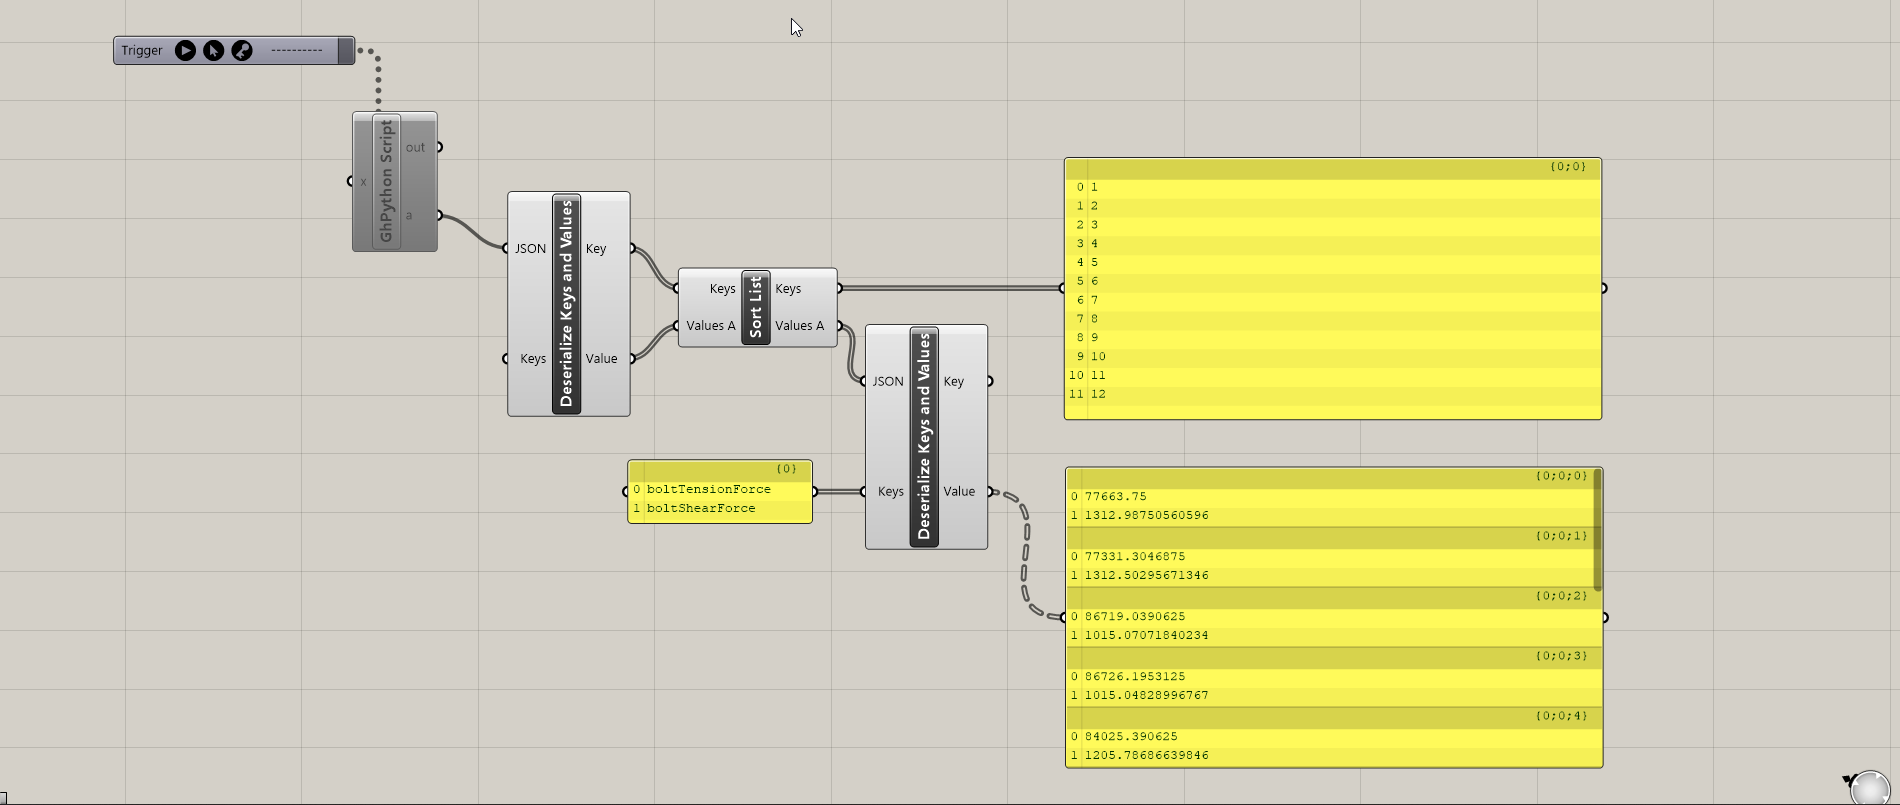Image resolution: width=1900 pixels, height=805 pixels.
Task: Click Key output on the left Deserialize component
Action: (596, 248)
